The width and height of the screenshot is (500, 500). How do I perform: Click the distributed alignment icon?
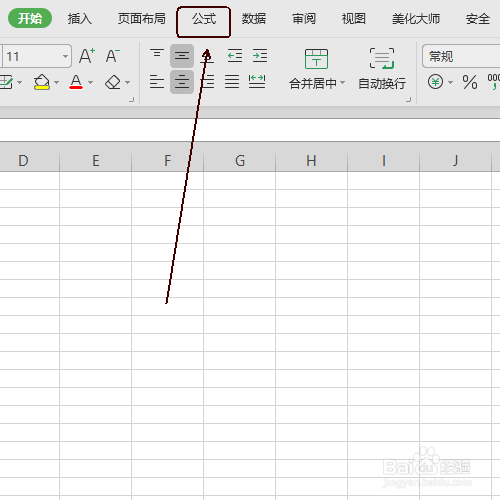pyautogui.click(x=257, y=82)
